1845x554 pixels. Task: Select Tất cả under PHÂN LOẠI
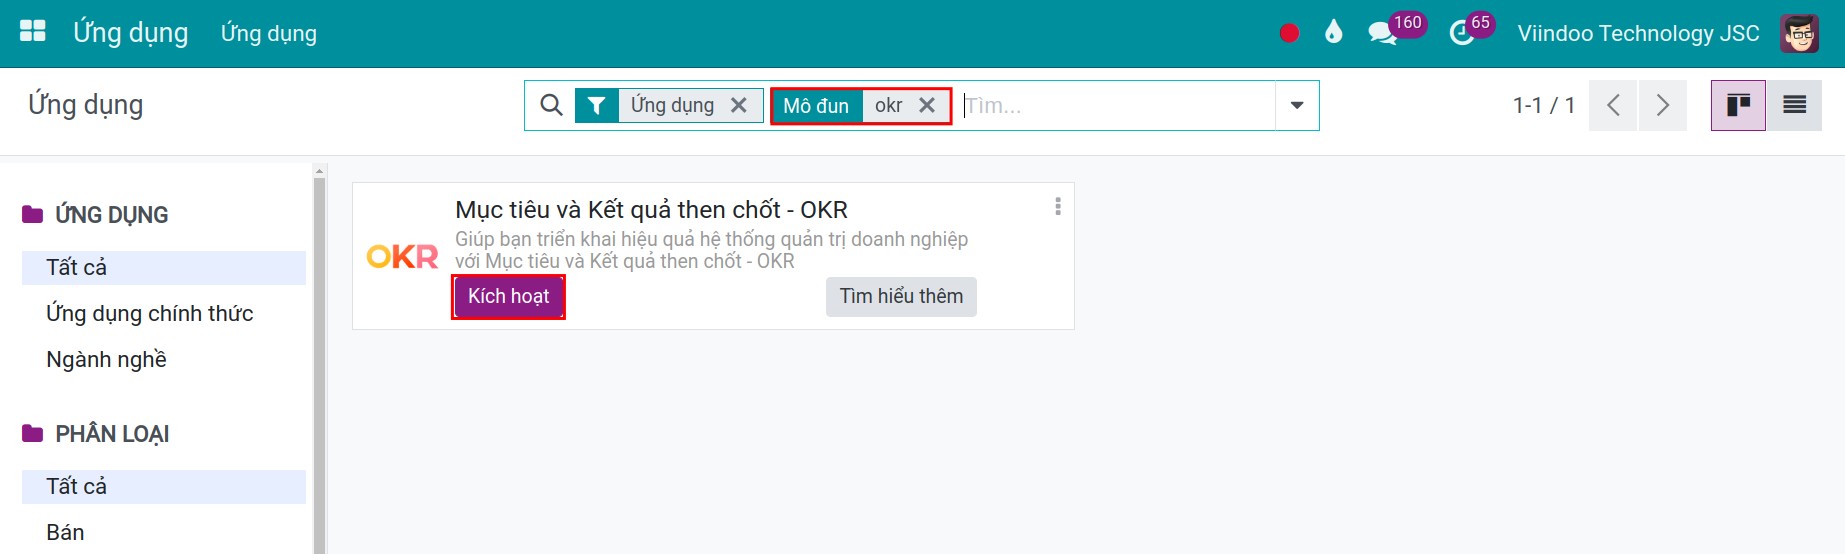(x=164, y=487)
